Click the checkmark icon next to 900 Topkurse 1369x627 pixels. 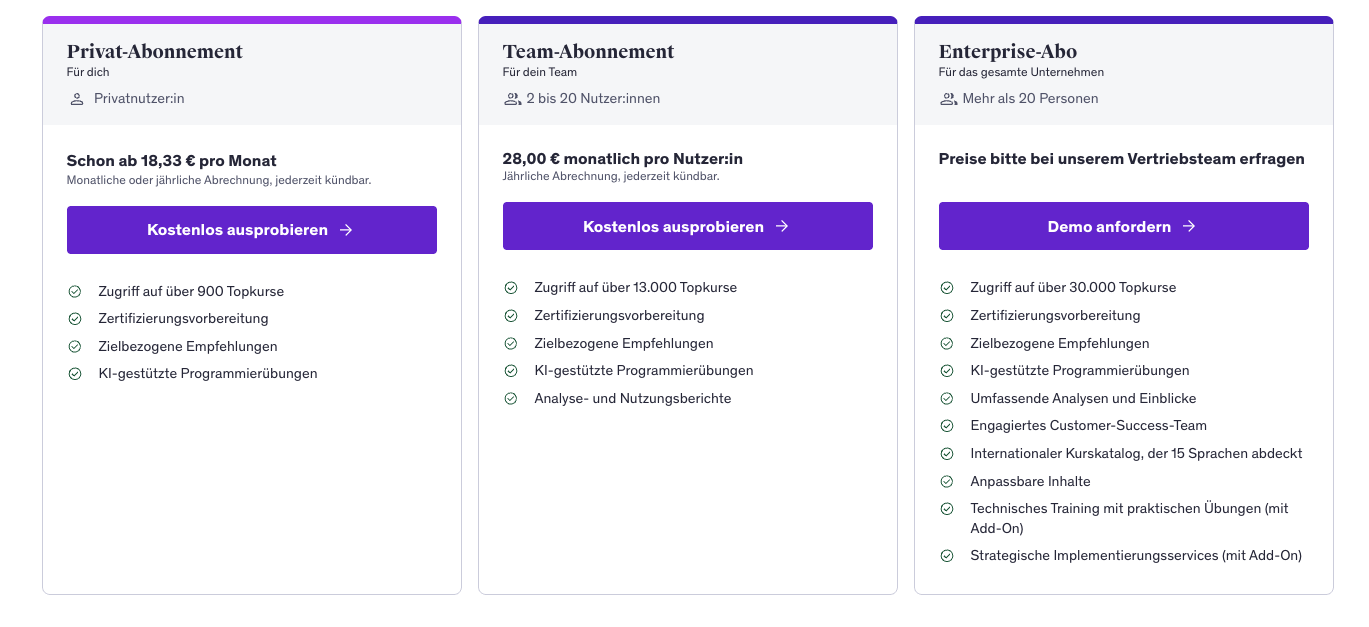tap(75, 292)
